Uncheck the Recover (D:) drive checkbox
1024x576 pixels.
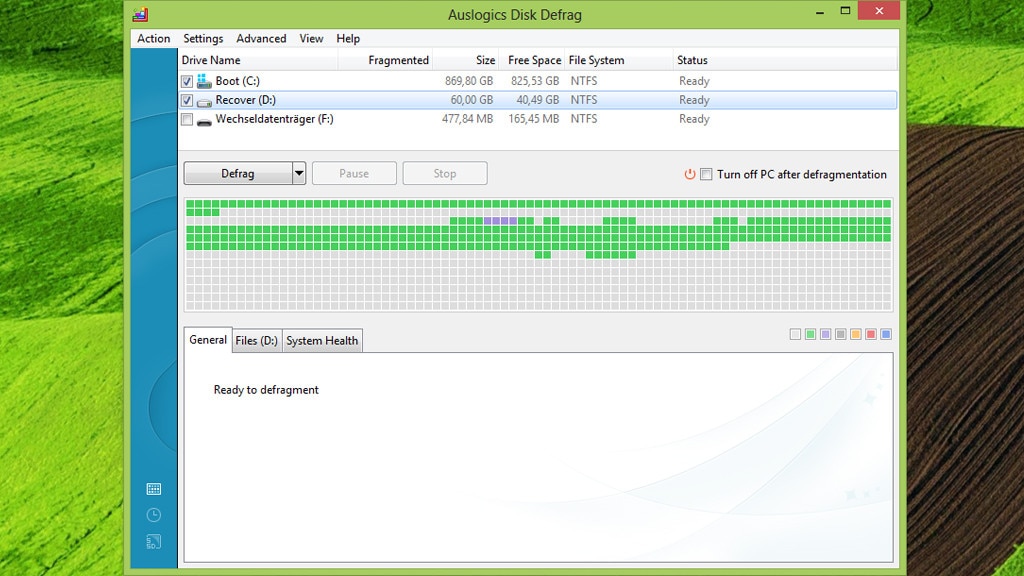click(187, 101)
